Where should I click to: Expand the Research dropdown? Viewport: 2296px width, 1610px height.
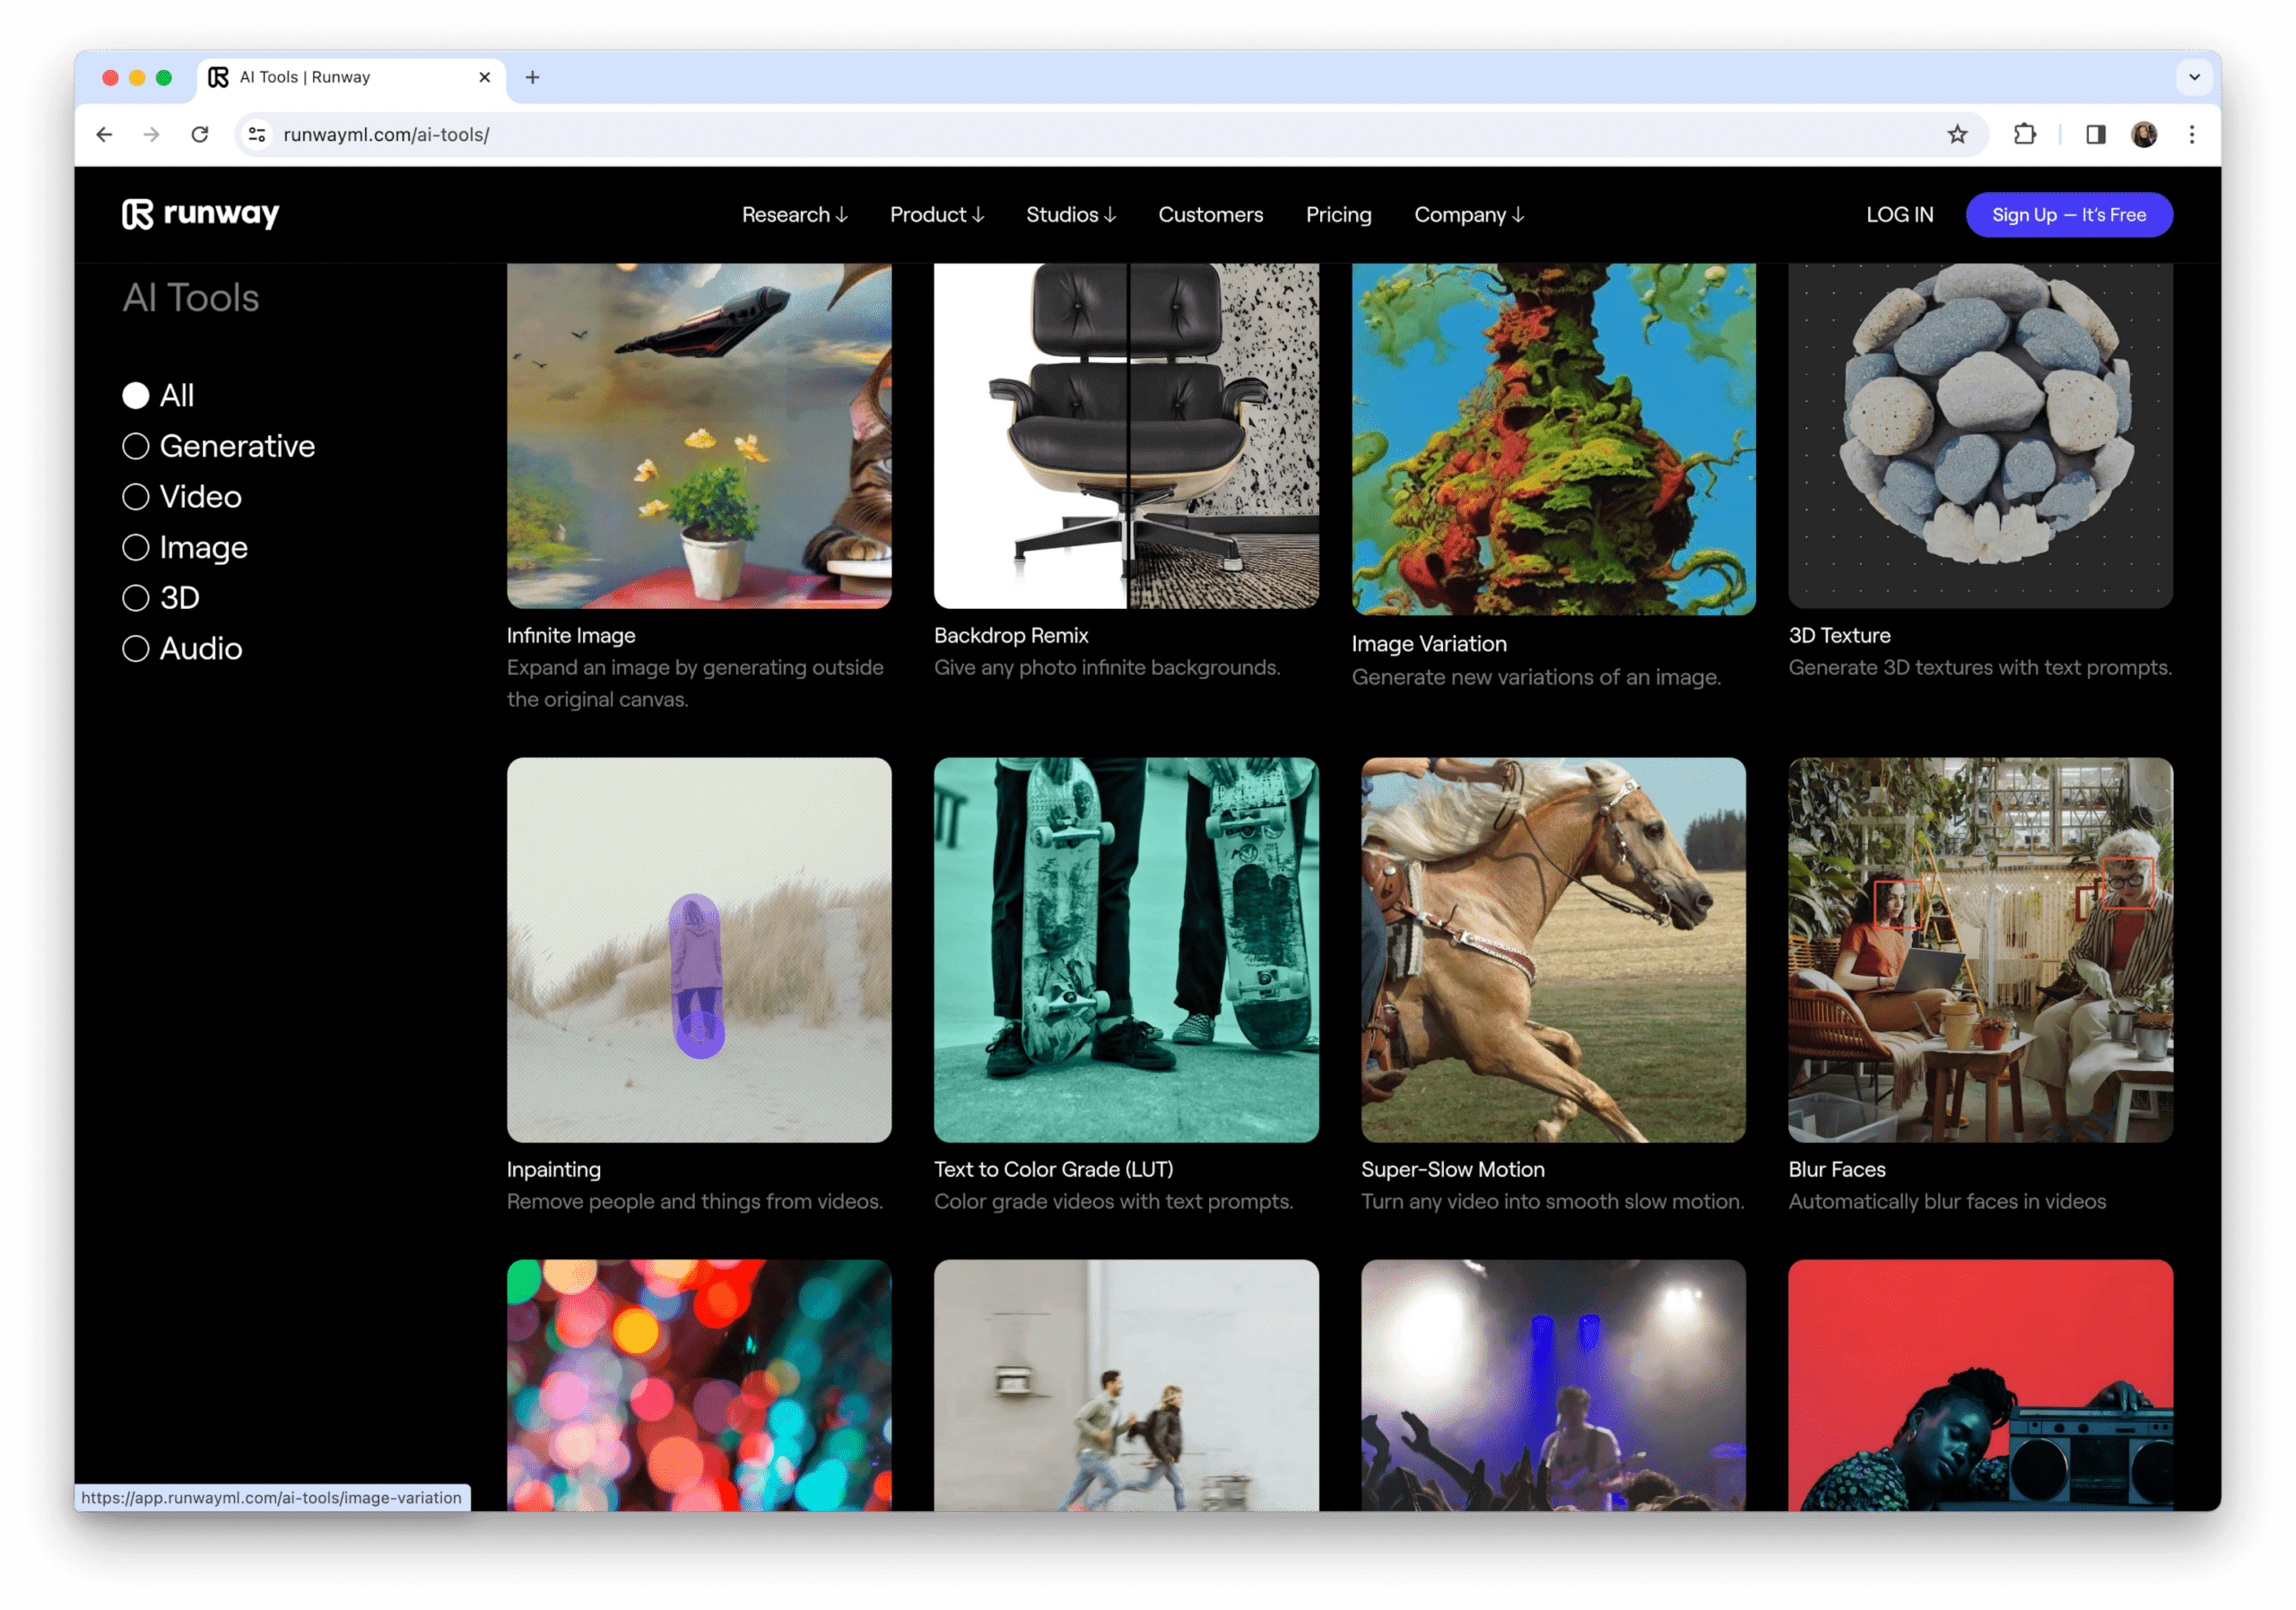click(794, 214)
